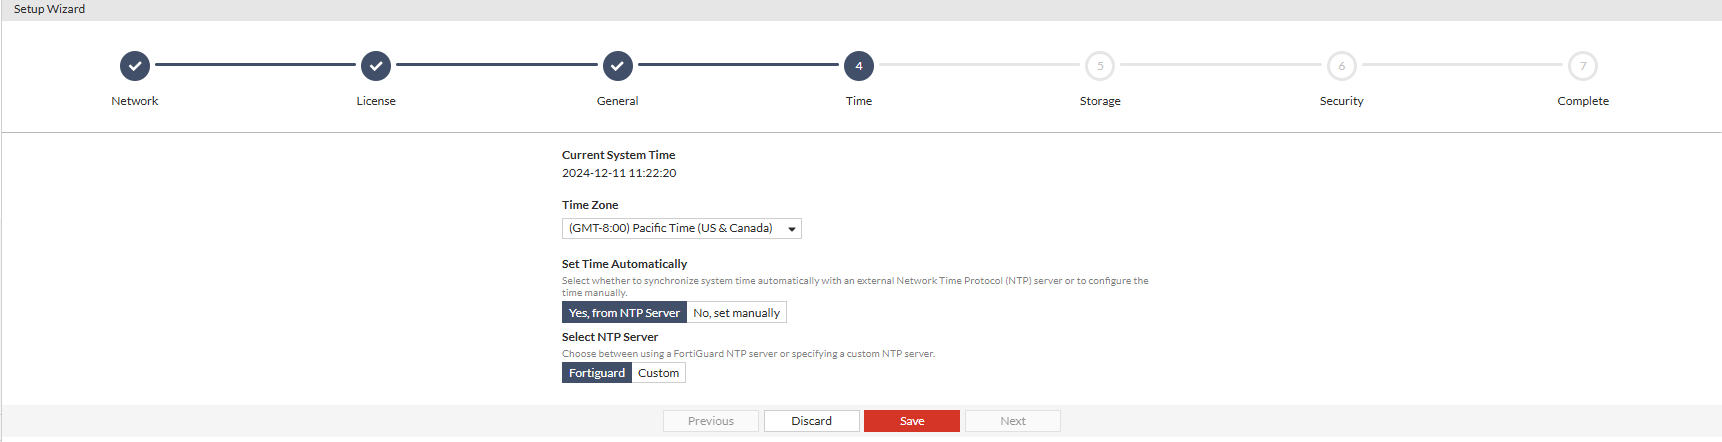Click the Time Zone dropdown arrow
1722x442 pixels.
tap(792, 229)
